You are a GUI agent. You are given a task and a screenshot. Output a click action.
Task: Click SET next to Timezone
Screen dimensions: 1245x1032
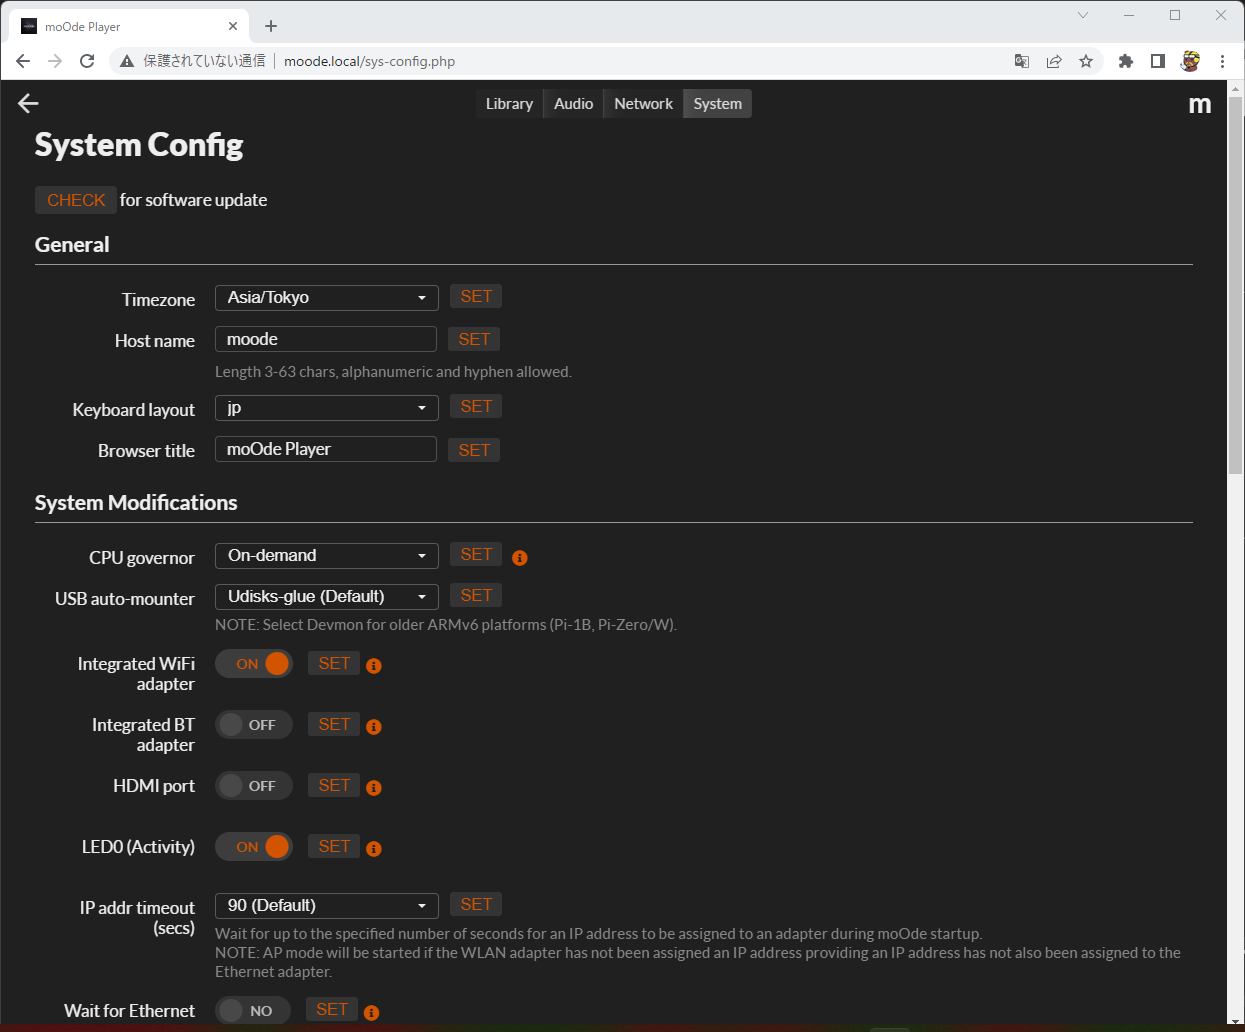click(x=476, y=297)
